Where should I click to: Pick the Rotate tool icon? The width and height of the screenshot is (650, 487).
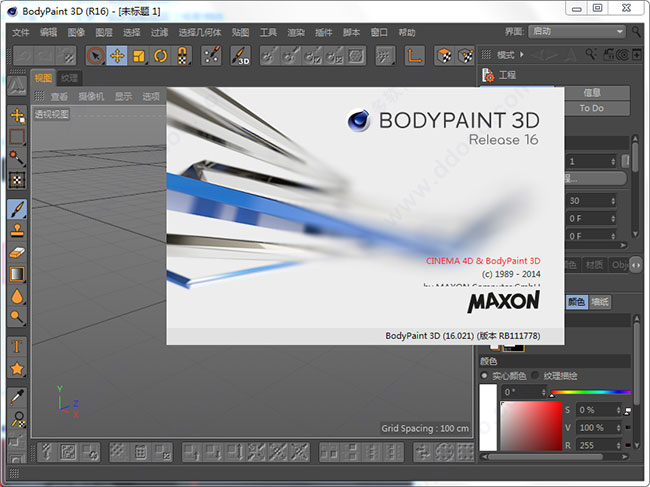[x=160, y=56]
